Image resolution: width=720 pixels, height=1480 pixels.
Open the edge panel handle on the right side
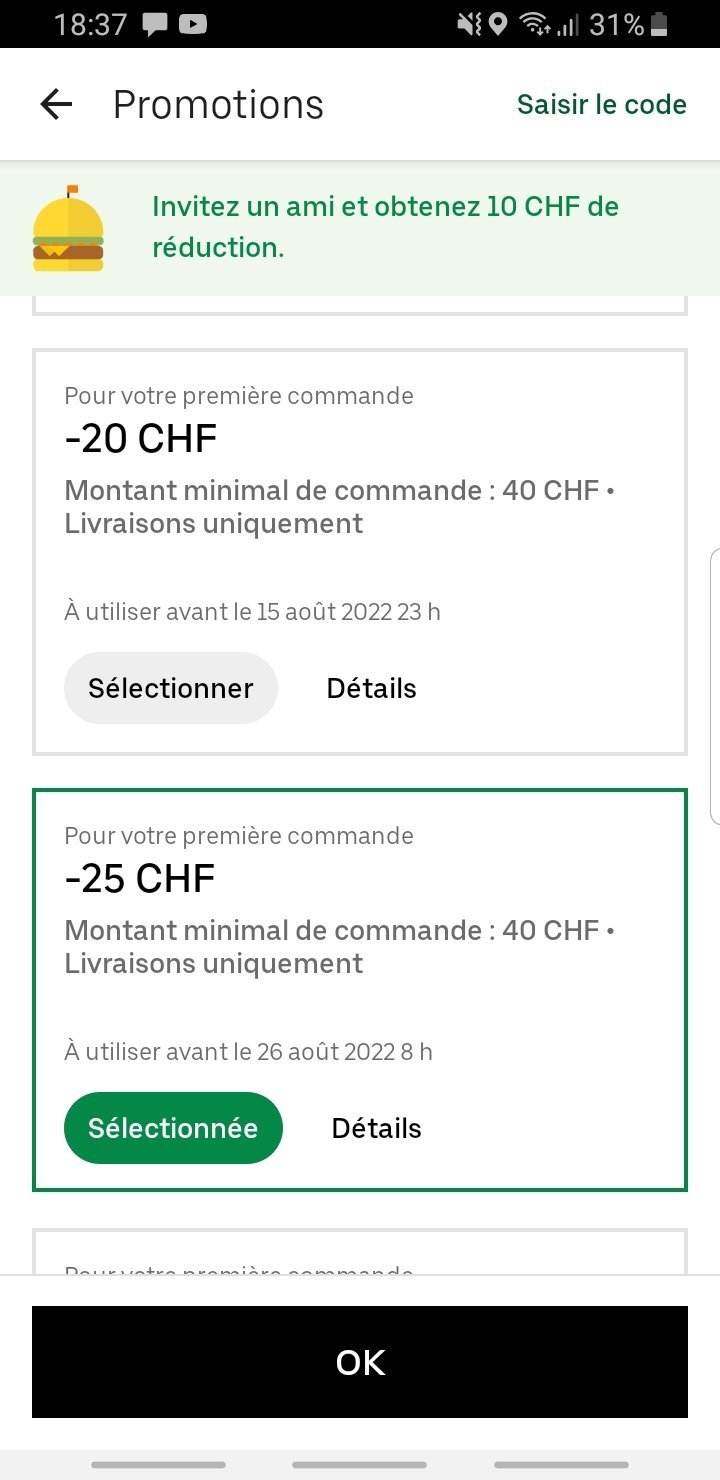pos(714,686)
